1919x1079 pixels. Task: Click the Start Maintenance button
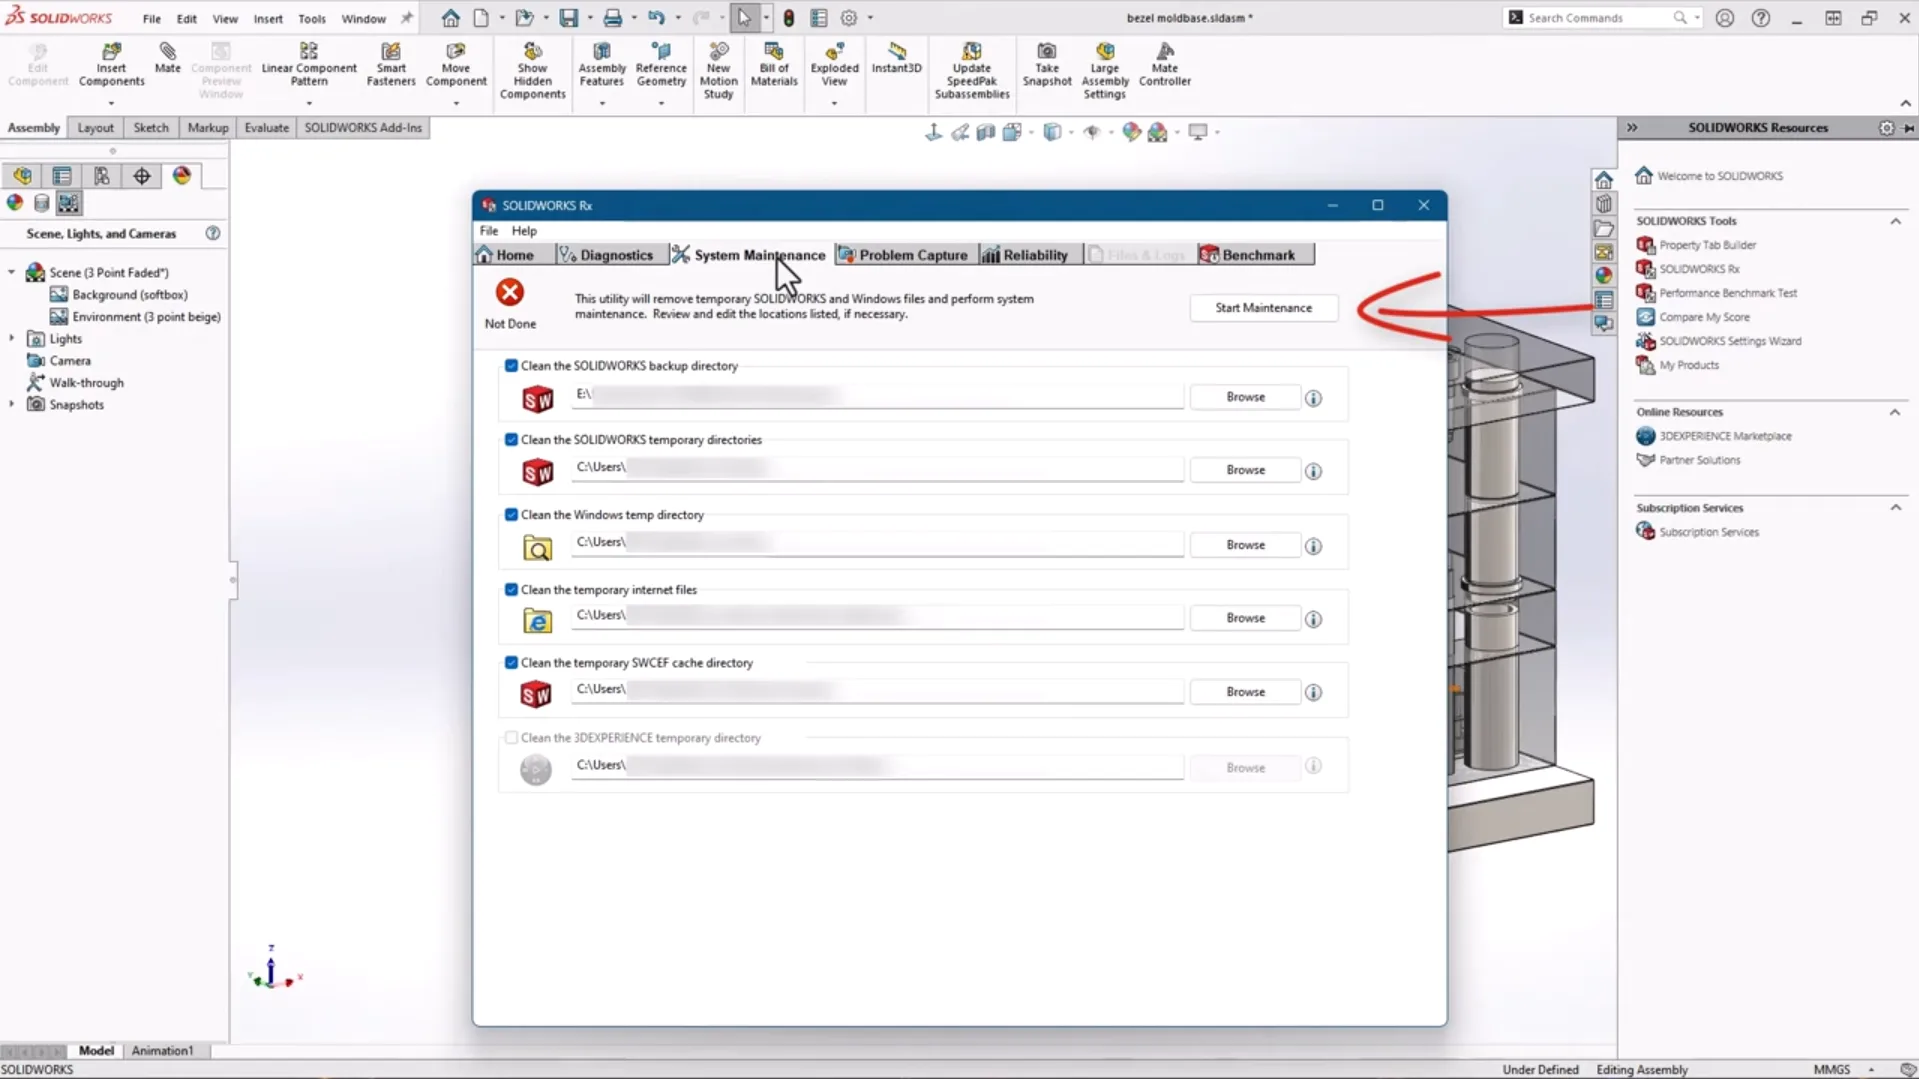1263,308
